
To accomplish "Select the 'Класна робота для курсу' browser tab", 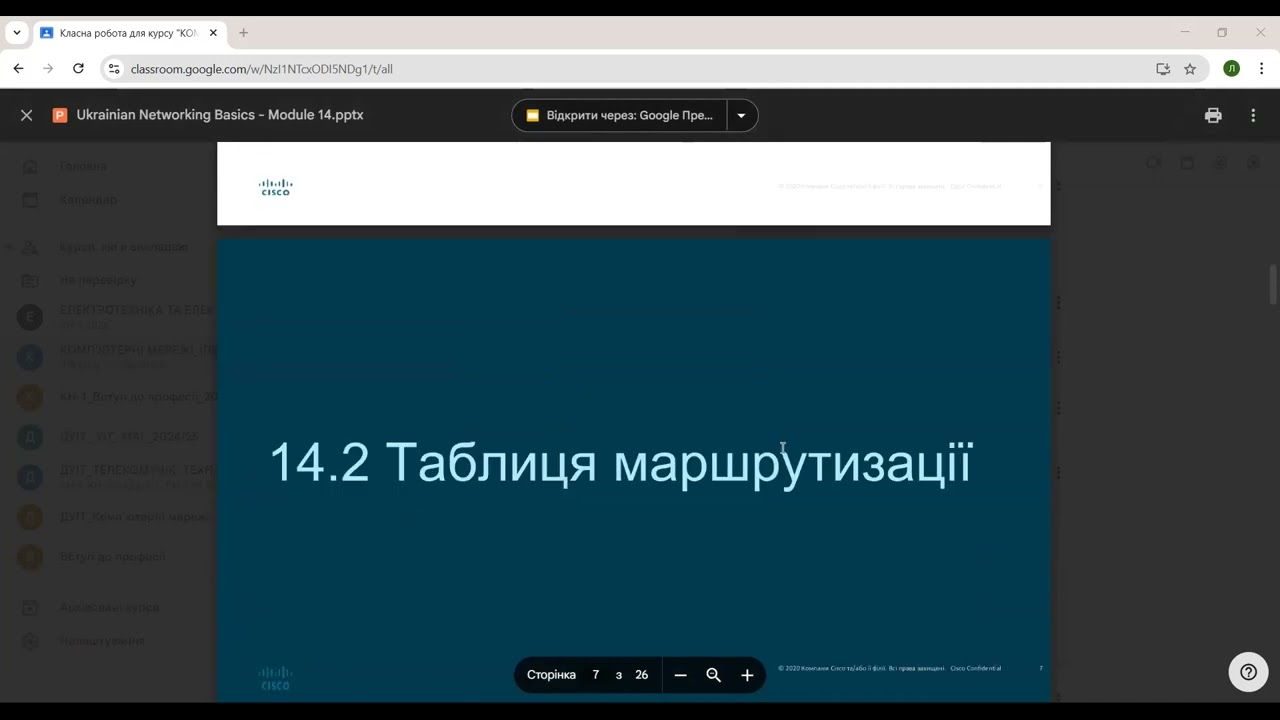I will pyautogui.click(x=128, y=33).
